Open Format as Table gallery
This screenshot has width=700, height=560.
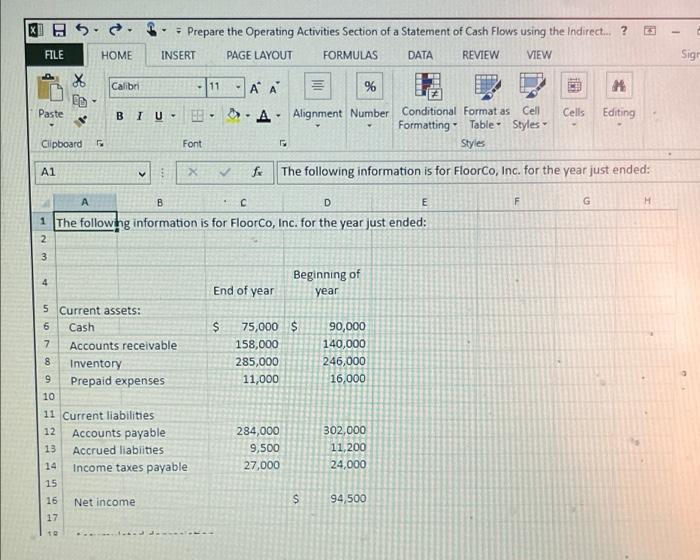(486, 101)
